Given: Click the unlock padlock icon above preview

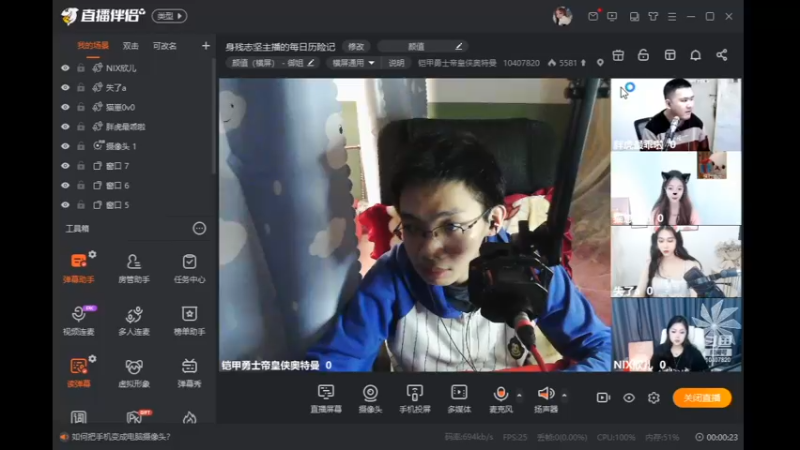Looking at the screenshot, I should click(x=643, y=55).
